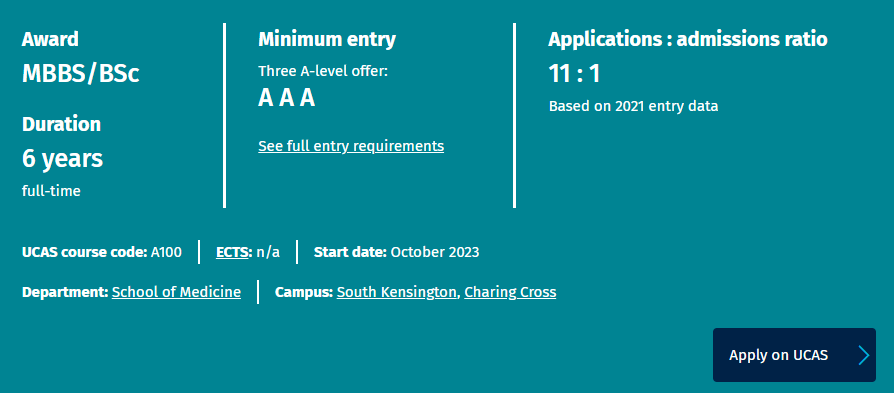
Task: Select the Minimum entry heading
Action: [327, 39]
